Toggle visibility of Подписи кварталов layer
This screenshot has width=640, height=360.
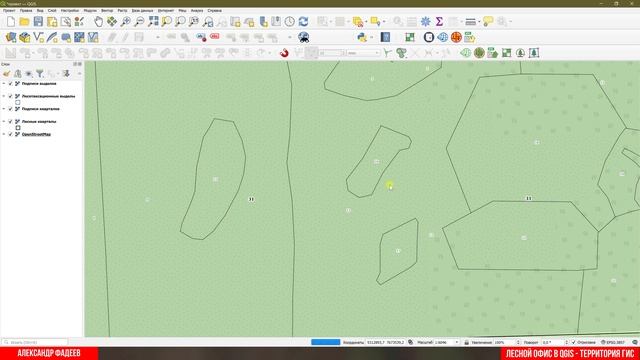pos(11,109)
